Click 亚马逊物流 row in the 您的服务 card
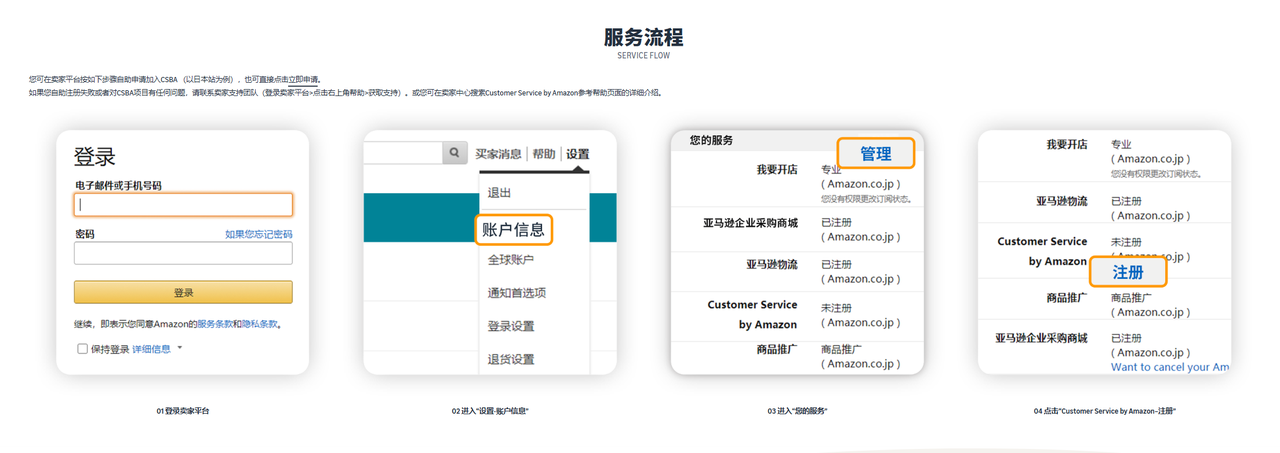The height and width of the screenshot is (453, 1280). pos(771,264)
